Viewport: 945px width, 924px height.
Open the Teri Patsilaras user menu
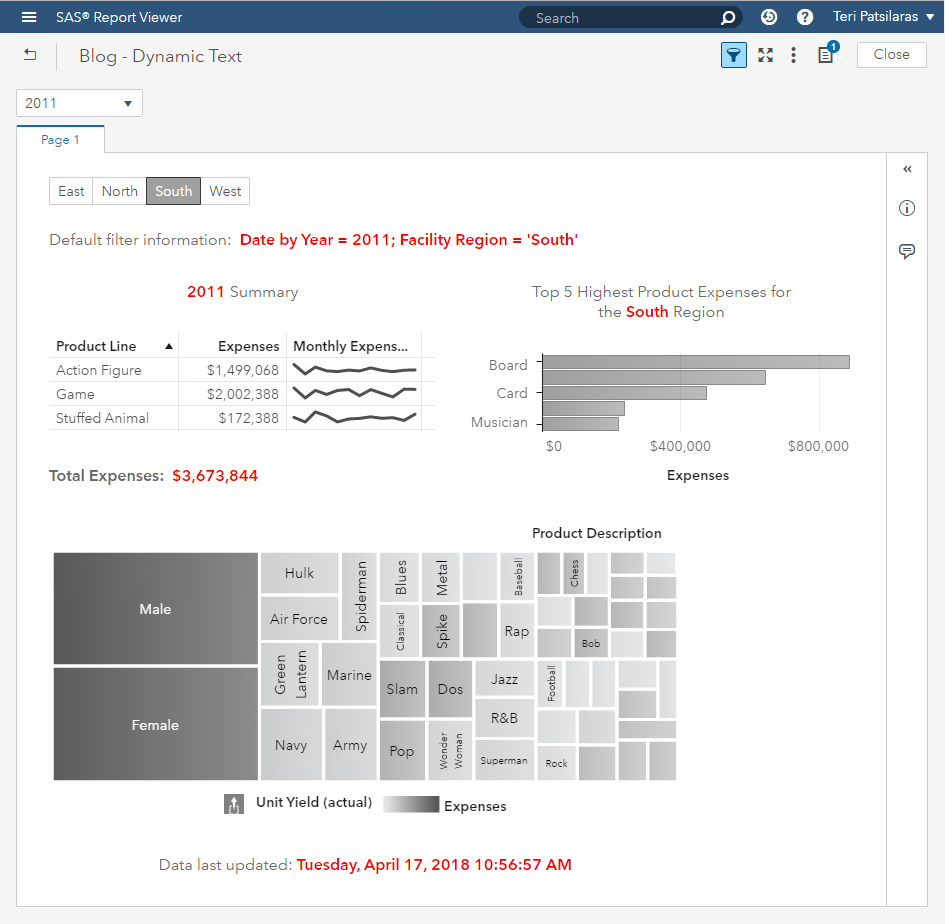pyautogui.click(x=883, y=17)
